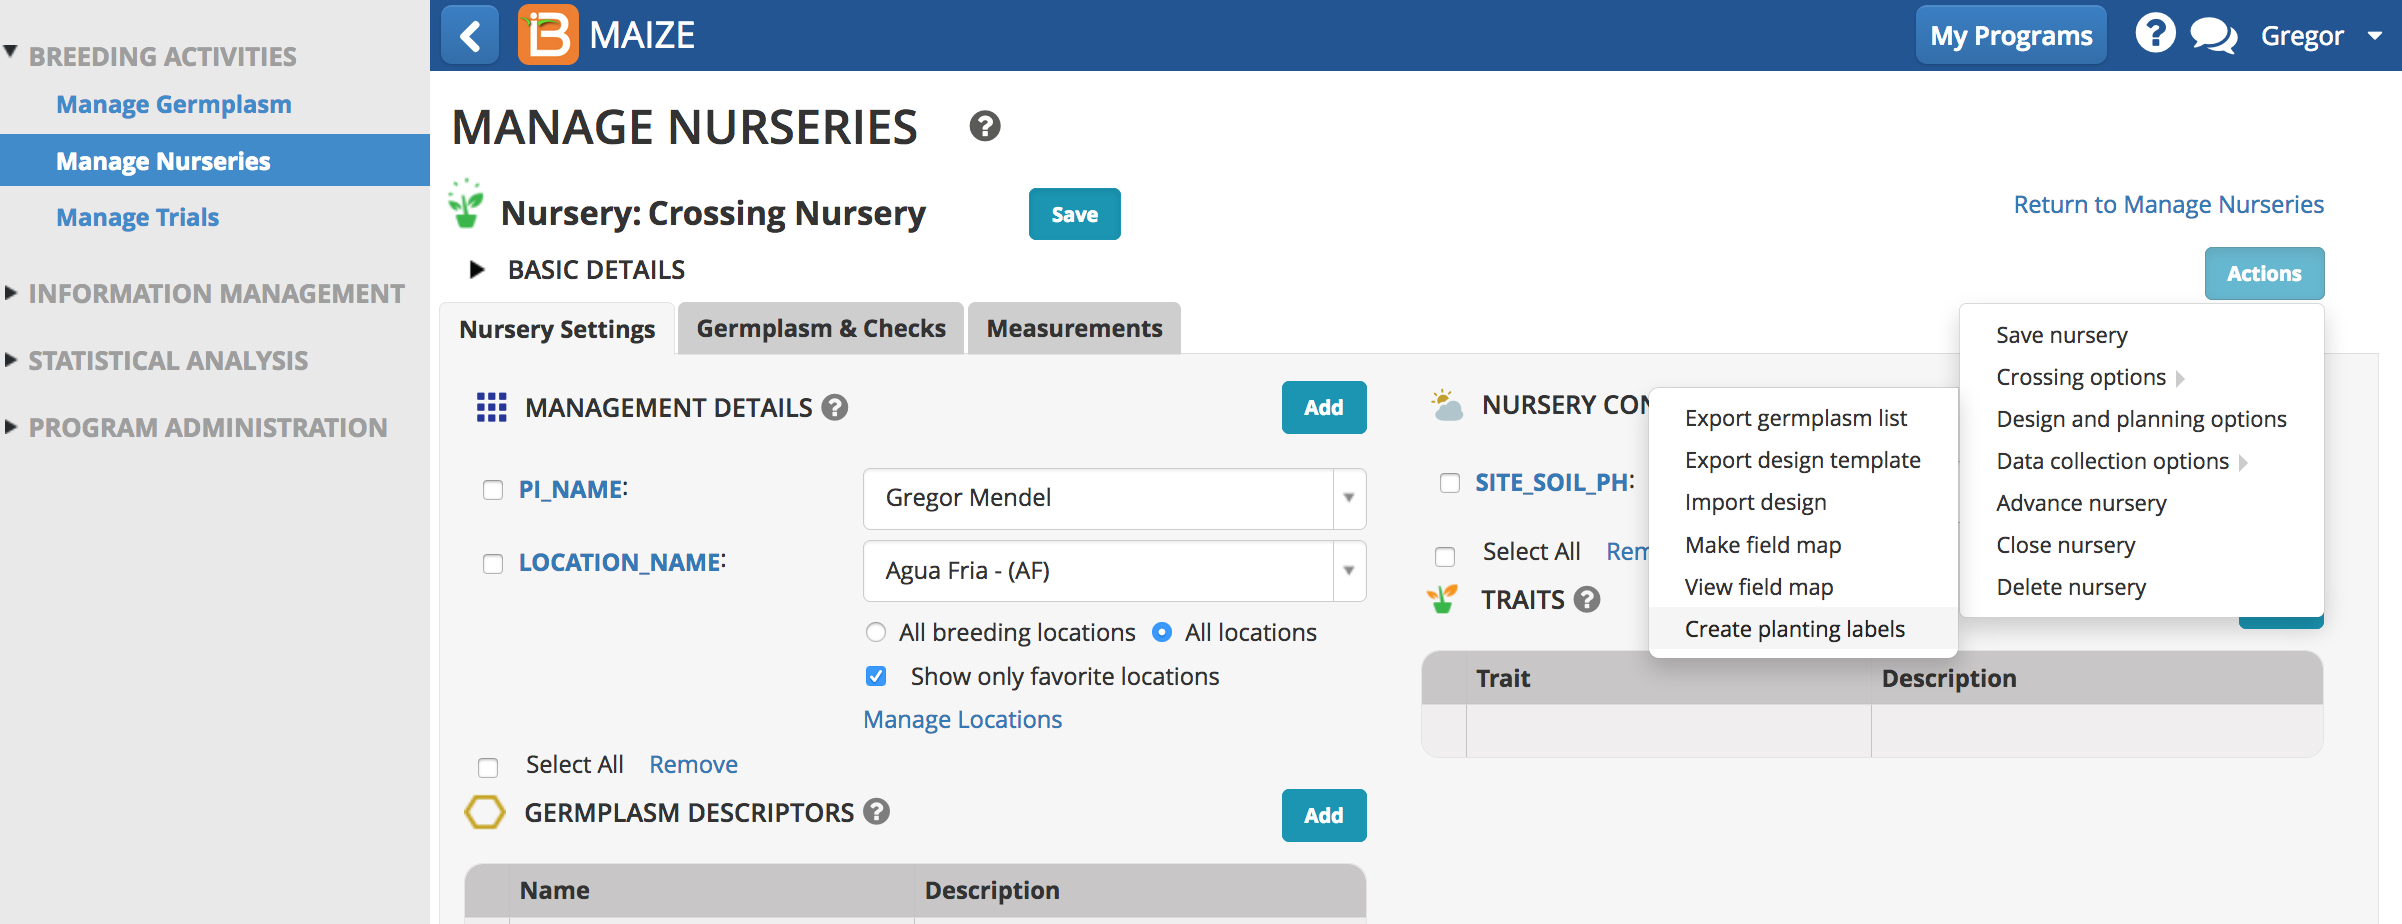Check Select All under Nursery Conditions
This screenshot has width=2402, height=924.
pyautogui.click(x=1445, y=556)
